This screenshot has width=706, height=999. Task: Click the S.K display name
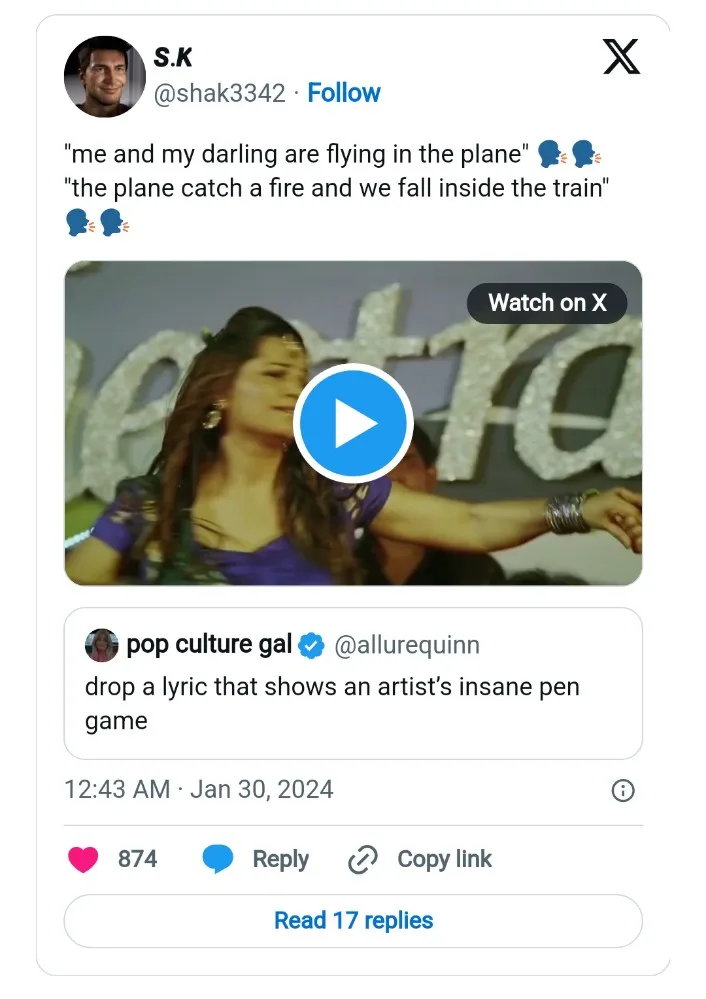click(173, 59)
